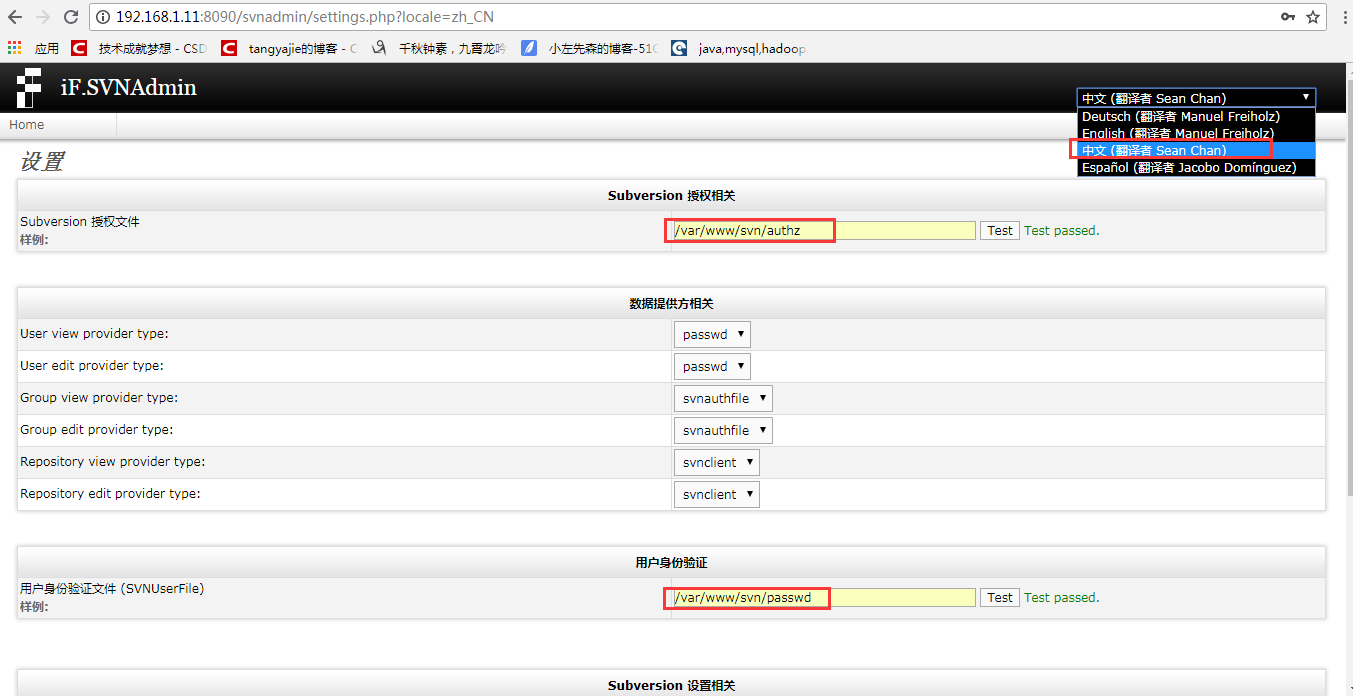This screenshot has height=696, width=1353.
Task: Open User edit provider type dropdown
Action: [712, 366]
